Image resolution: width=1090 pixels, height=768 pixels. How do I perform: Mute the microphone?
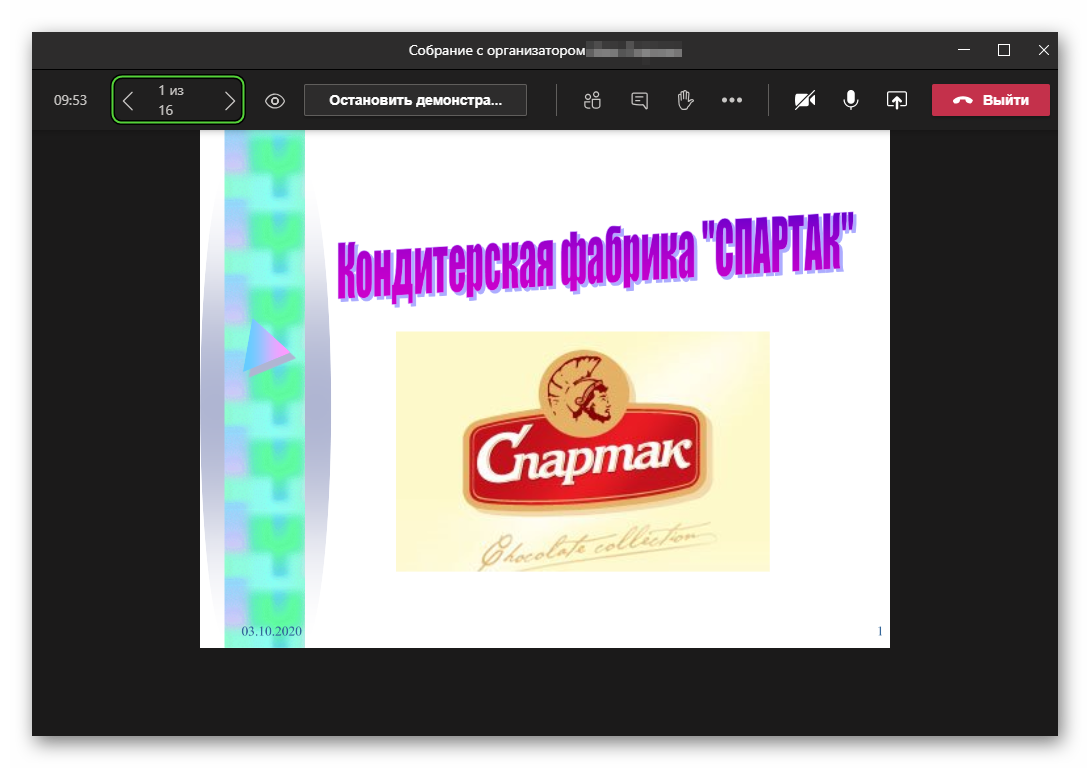[851, 101]
